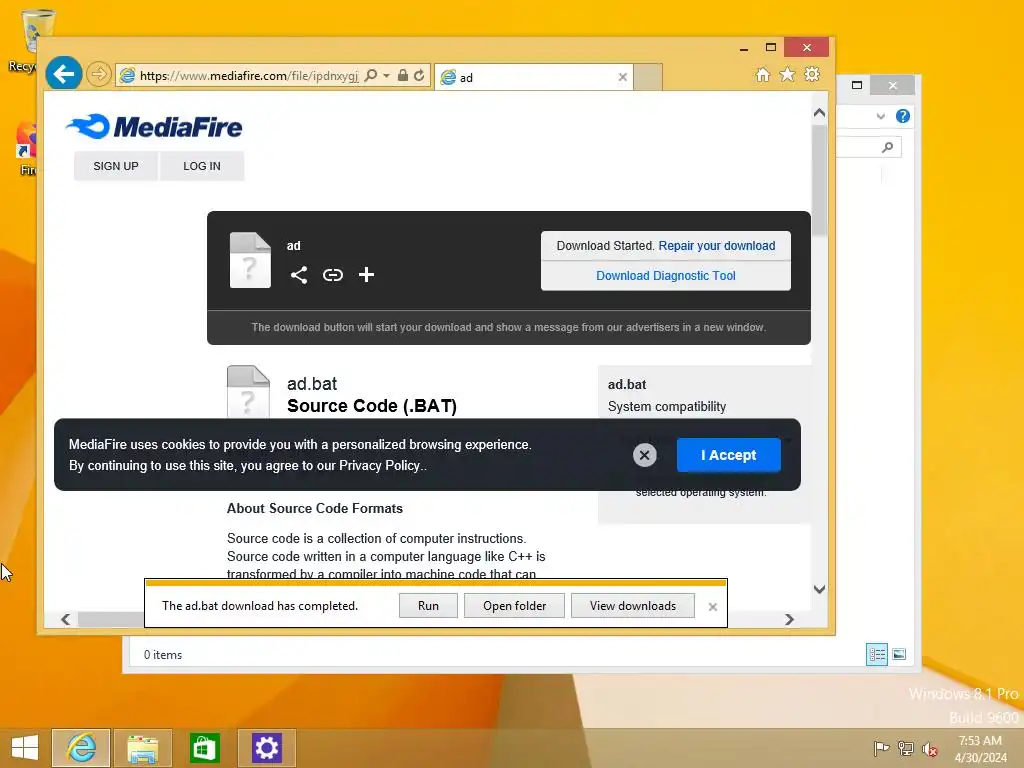The height and width of the screenshot is (768, 1024).
Task: Open the Download Diagnostic Tool link
Action: 665,276
